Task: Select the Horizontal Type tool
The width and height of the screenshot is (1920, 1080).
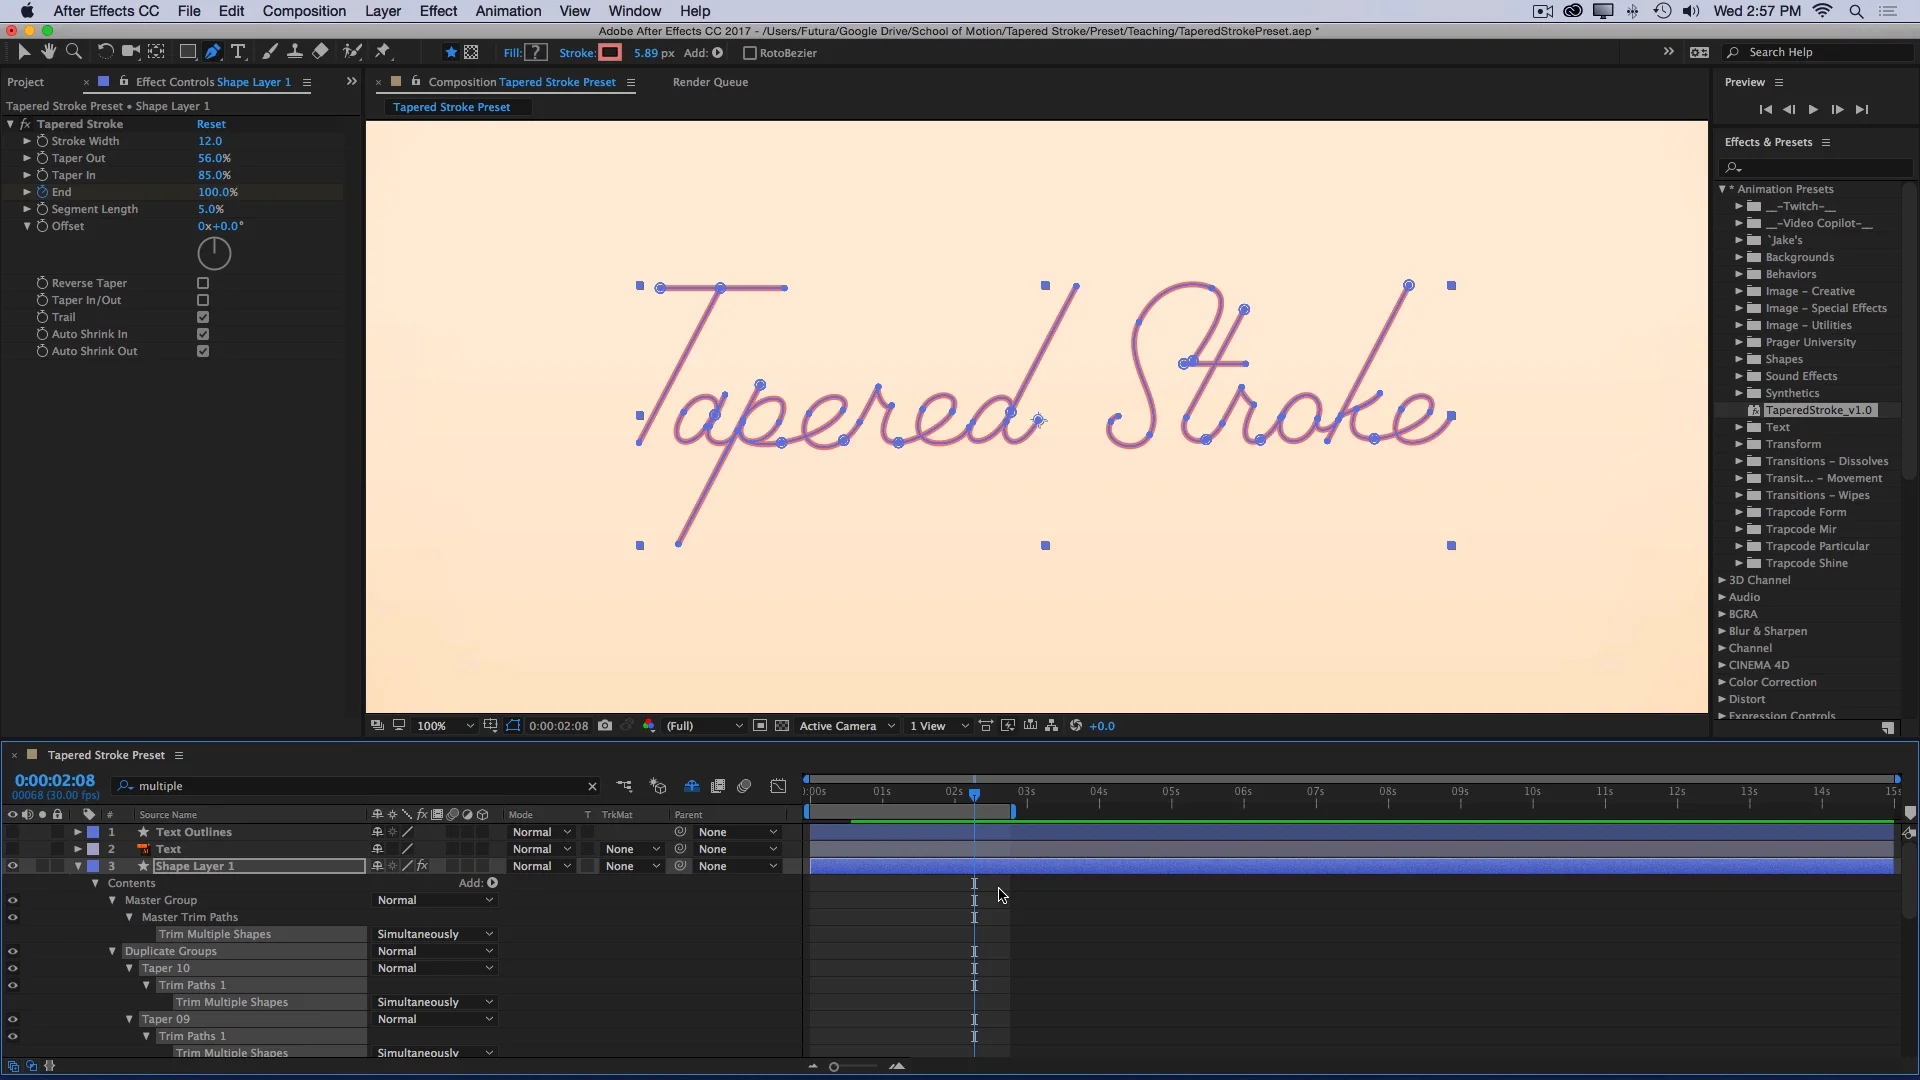Action: (x=239, y=52)
